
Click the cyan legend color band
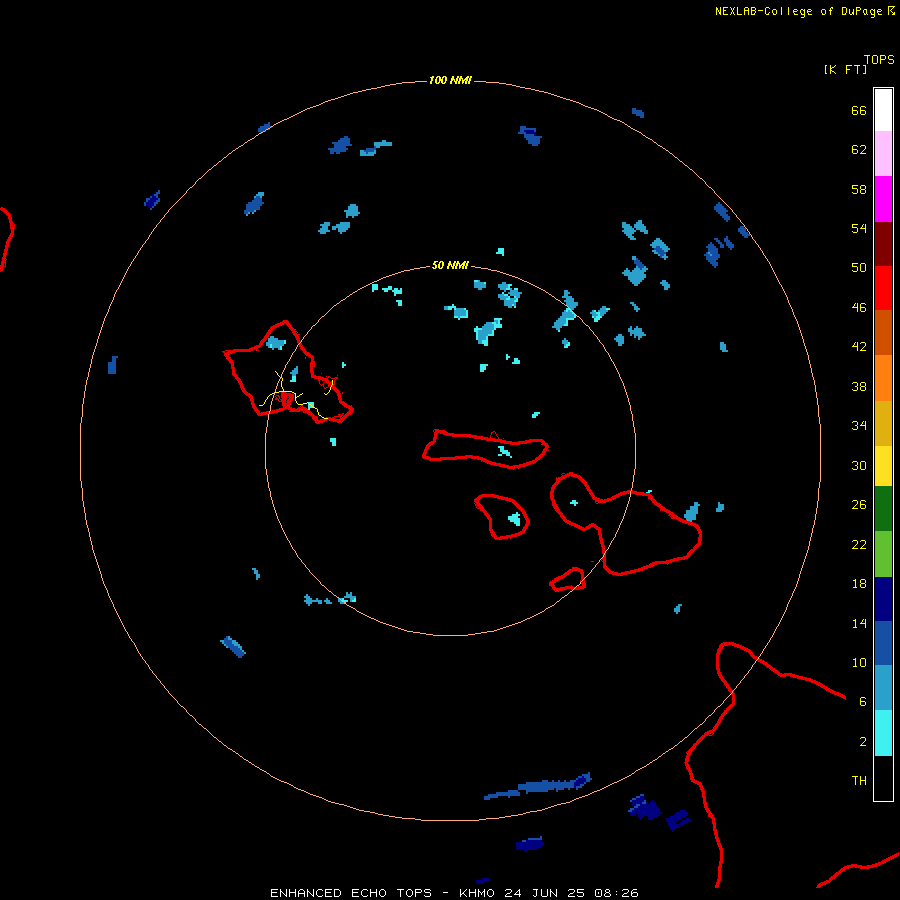tap(883, 733)
